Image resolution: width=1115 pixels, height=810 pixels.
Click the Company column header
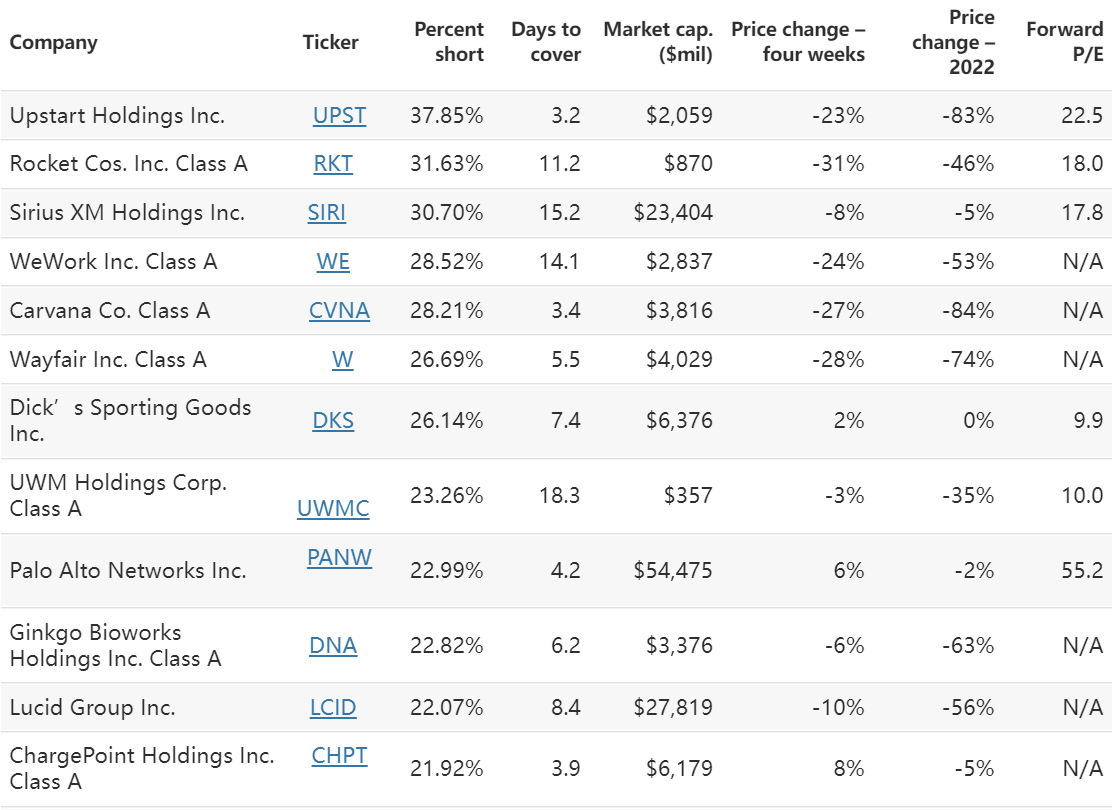point(54,42)
